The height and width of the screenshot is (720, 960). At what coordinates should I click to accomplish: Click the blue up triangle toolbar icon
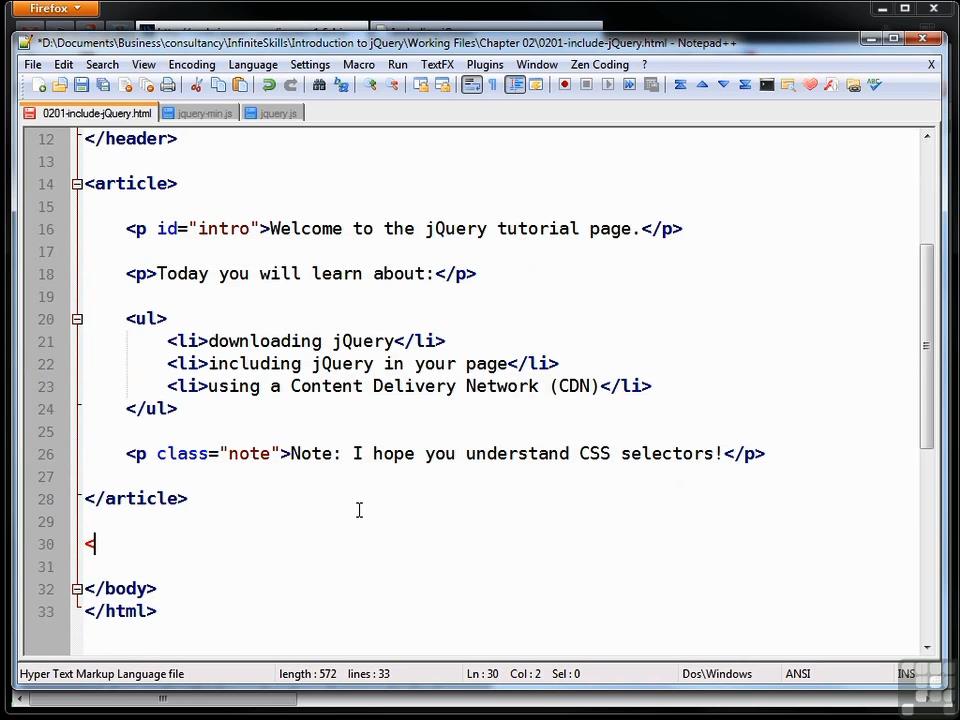click(702, 84)
